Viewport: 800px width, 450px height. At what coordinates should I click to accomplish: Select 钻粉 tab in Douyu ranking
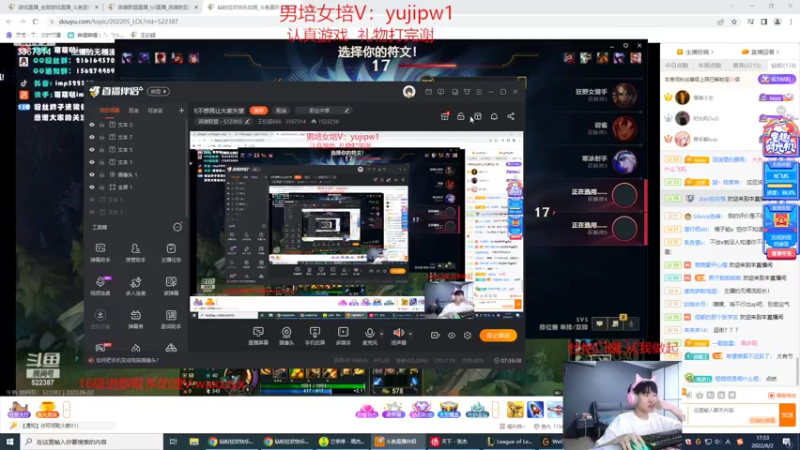click(x=783, y=65)
